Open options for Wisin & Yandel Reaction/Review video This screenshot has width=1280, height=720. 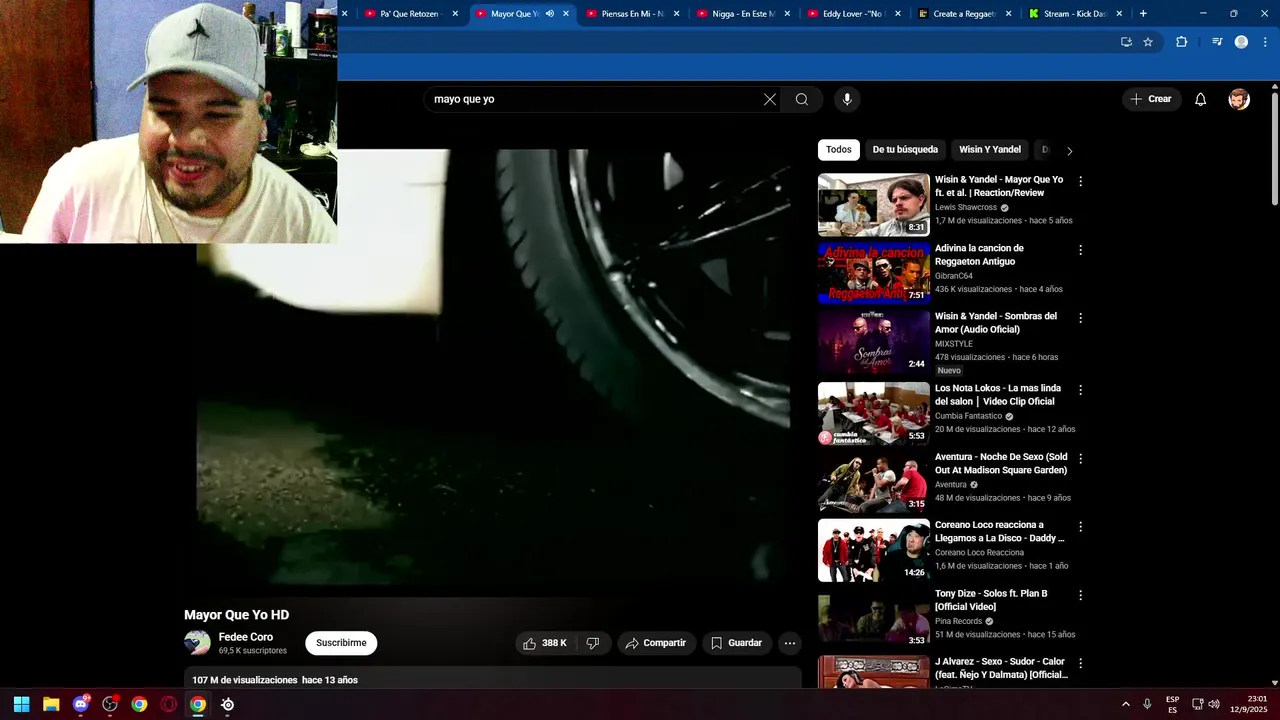coord(1080,182)
